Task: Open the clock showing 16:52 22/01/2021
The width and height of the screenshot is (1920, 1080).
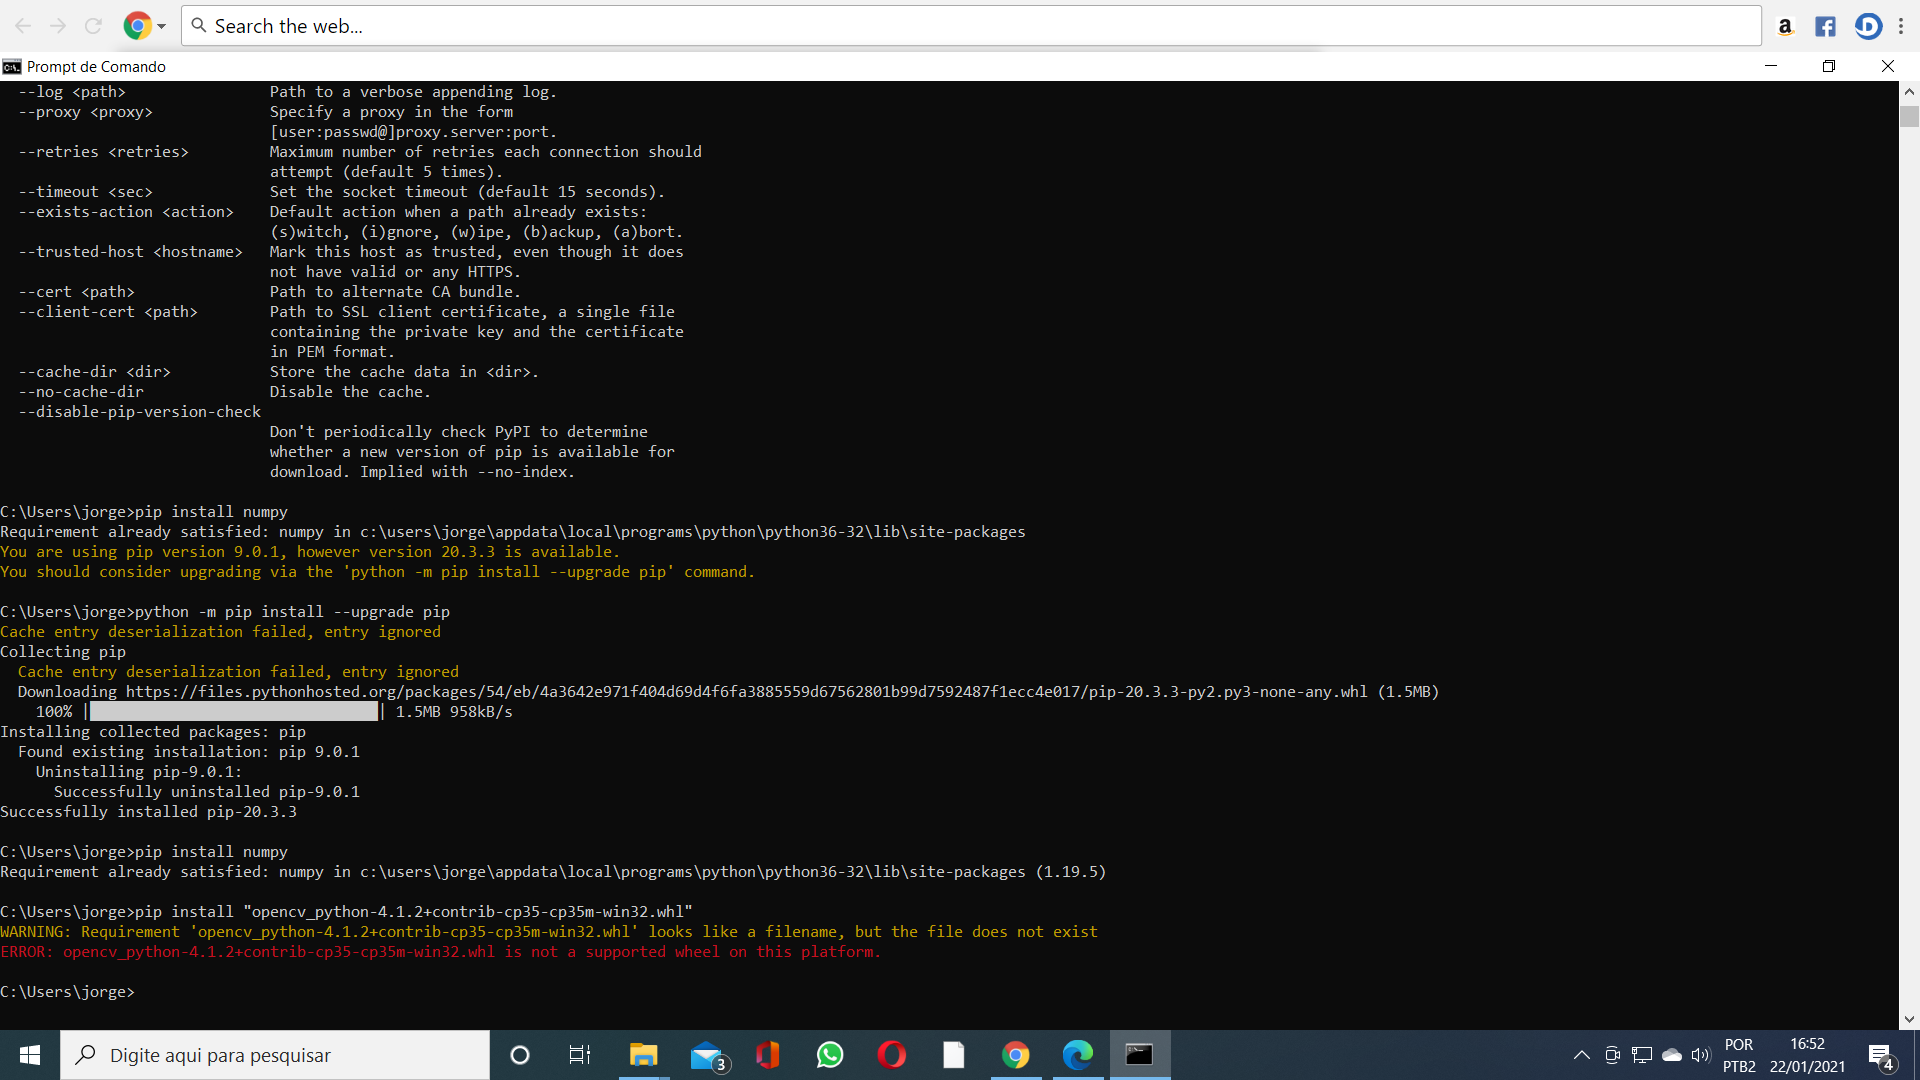Action: 1807,1055
